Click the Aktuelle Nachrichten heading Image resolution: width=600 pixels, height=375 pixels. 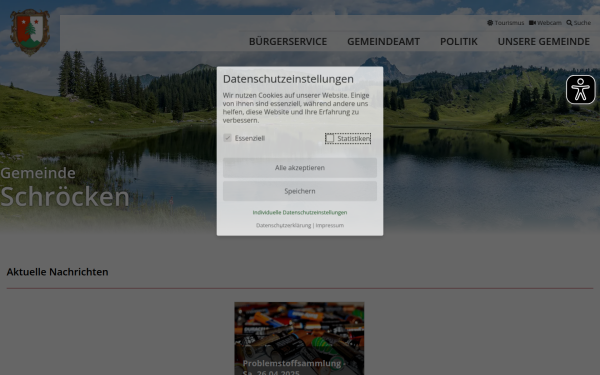pyautogui.click(x=57, y=272)
